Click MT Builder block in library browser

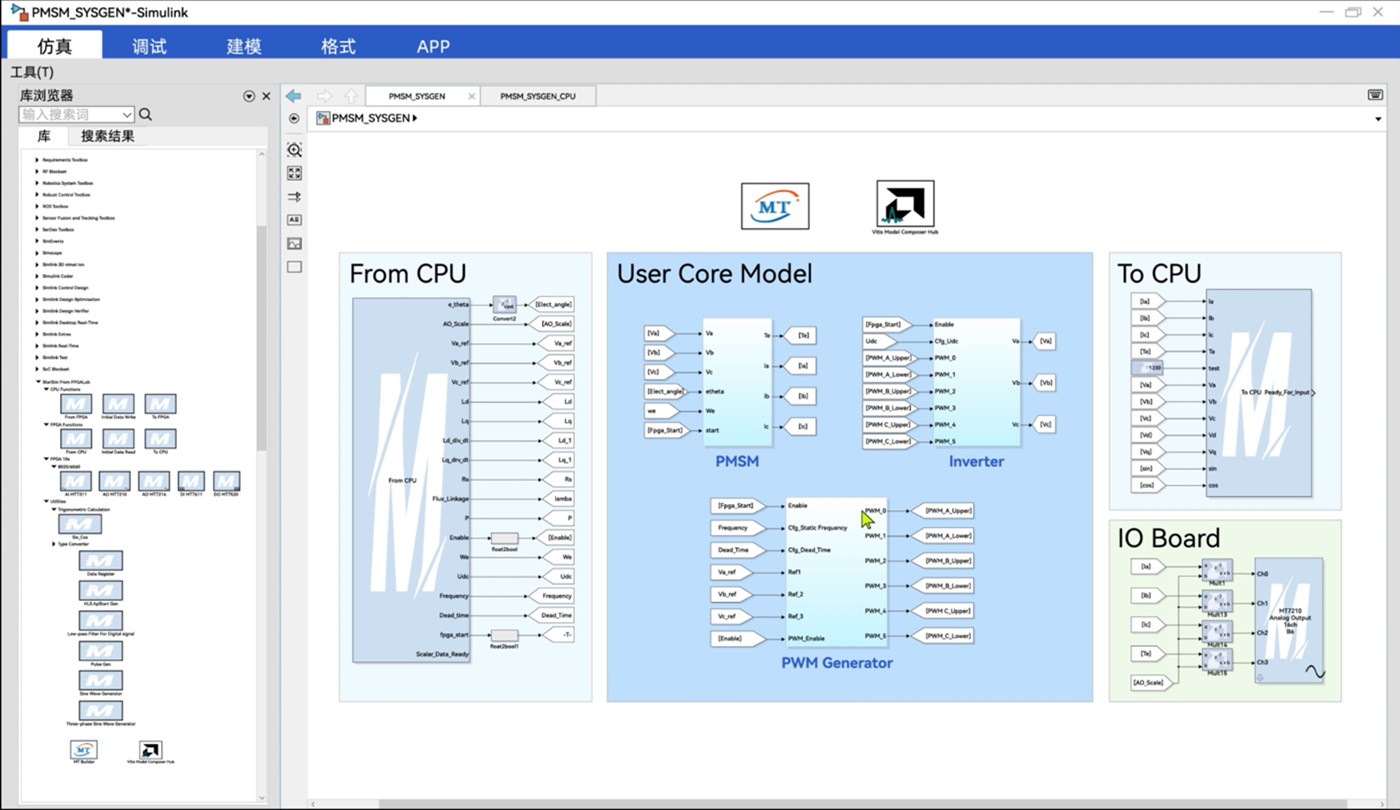84,750
